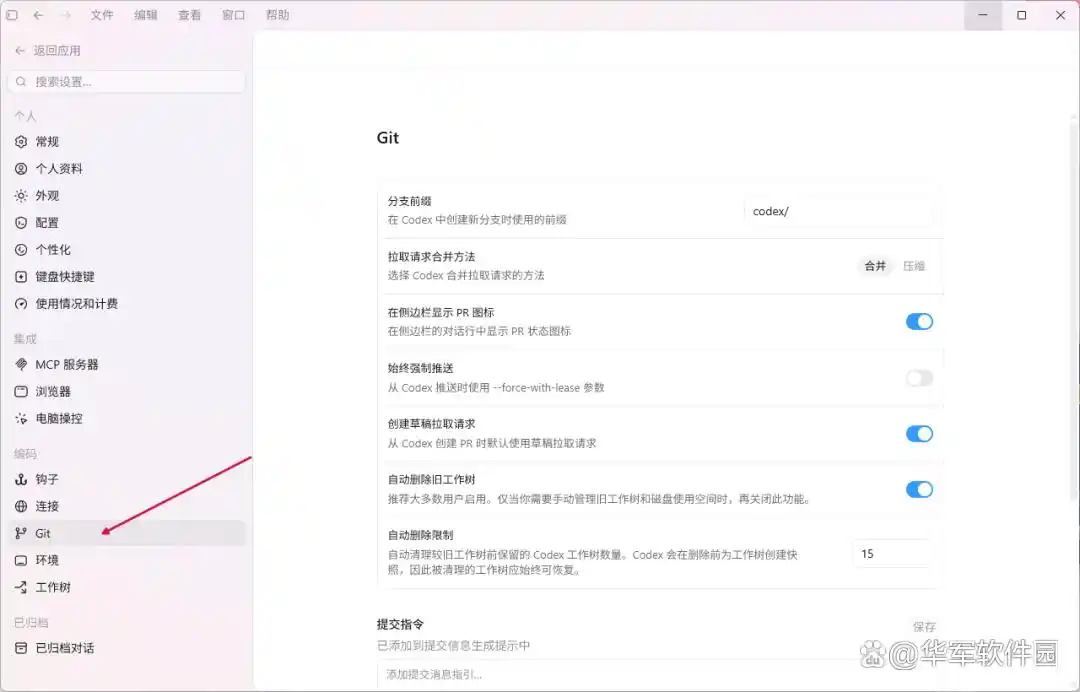
Task: Select 合并 as pull request merge method
Action: (875, 266)
